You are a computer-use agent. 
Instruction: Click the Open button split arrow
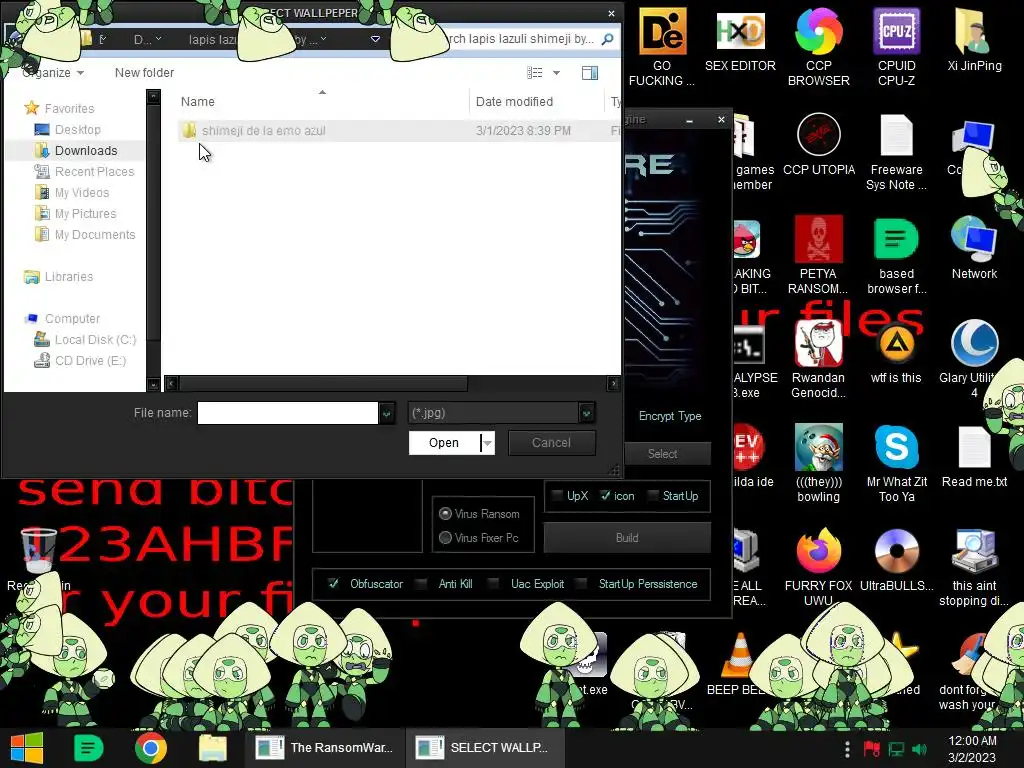coord(487,443)
